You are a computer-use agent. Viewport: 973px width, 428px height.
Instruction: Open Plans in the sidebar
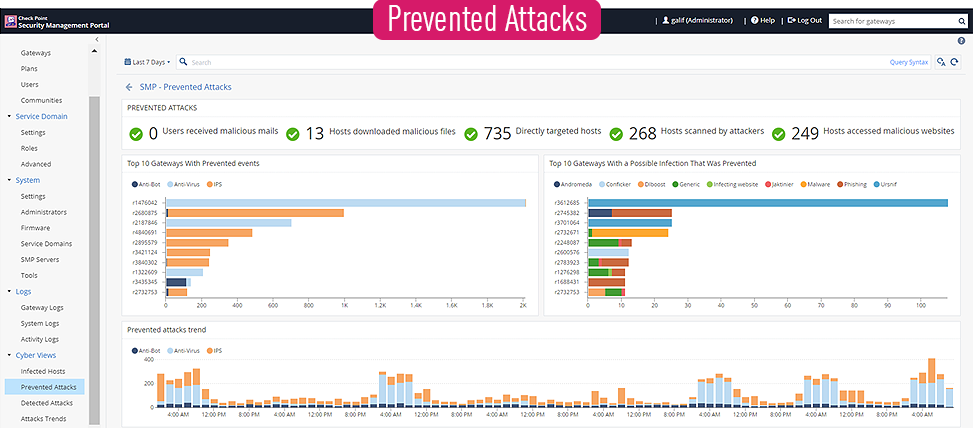(29, 68)
